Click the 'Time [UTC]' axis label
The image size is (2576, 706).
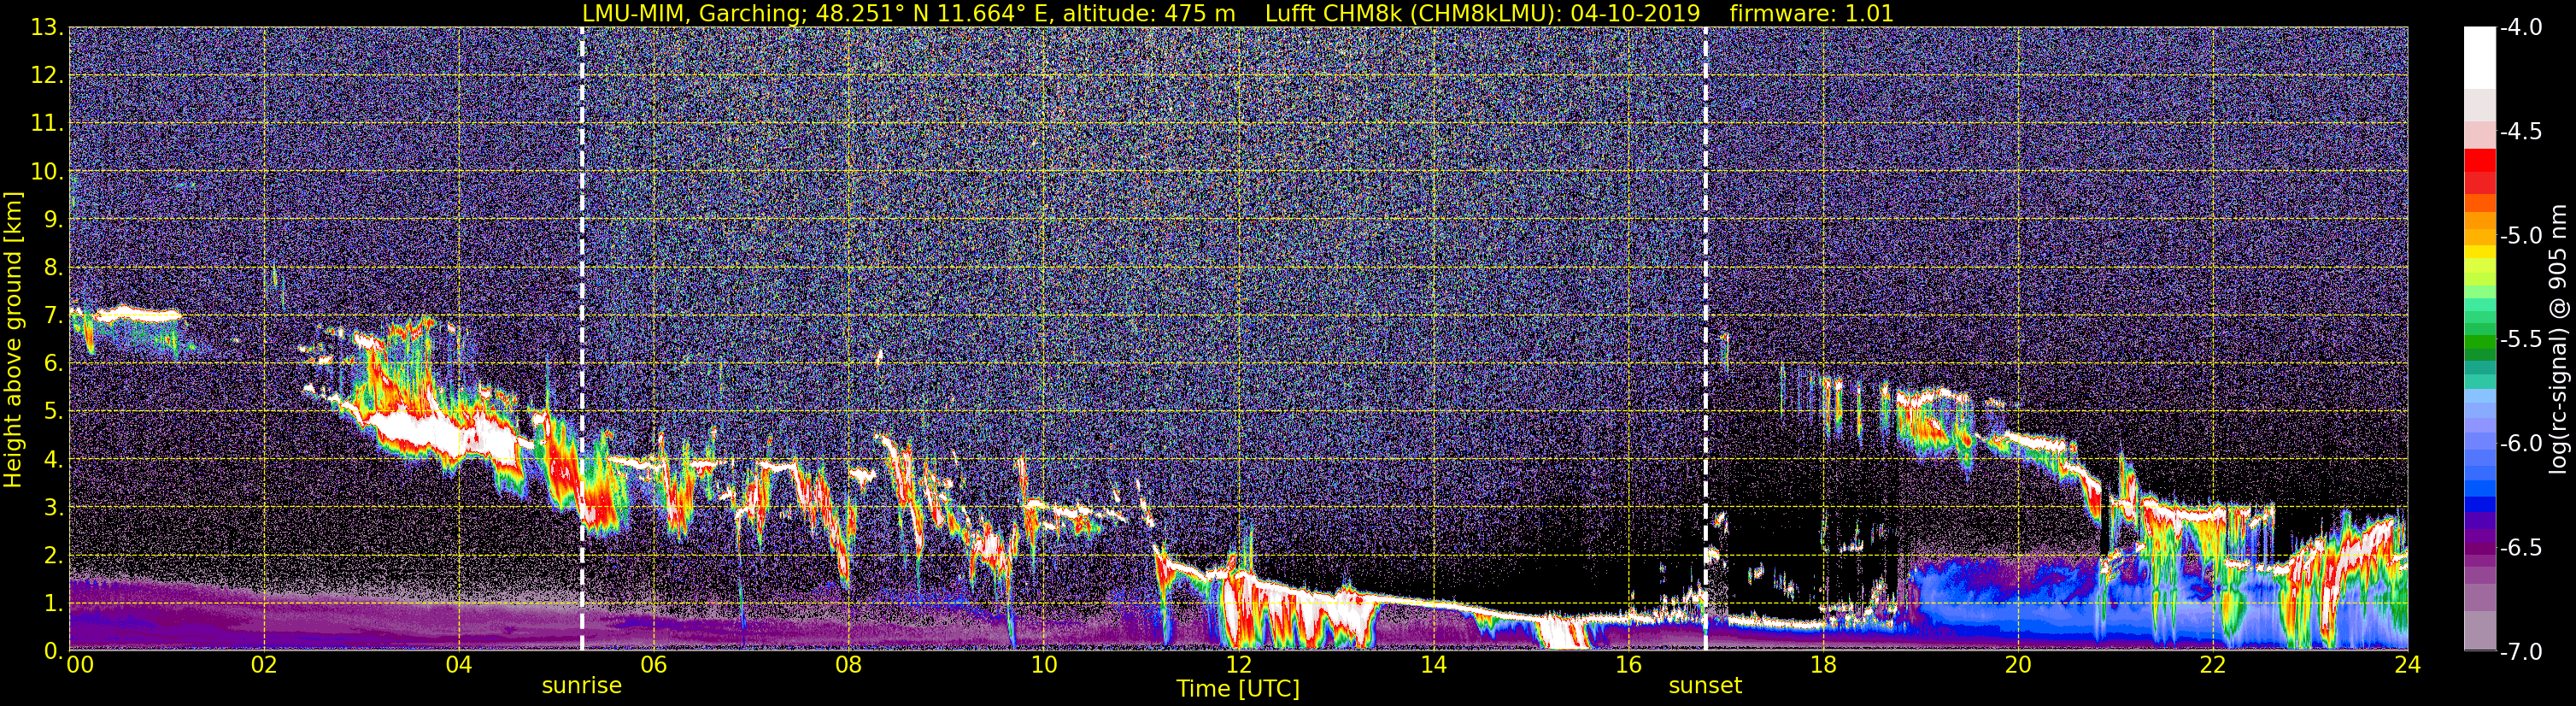[x=1238, y=689]
